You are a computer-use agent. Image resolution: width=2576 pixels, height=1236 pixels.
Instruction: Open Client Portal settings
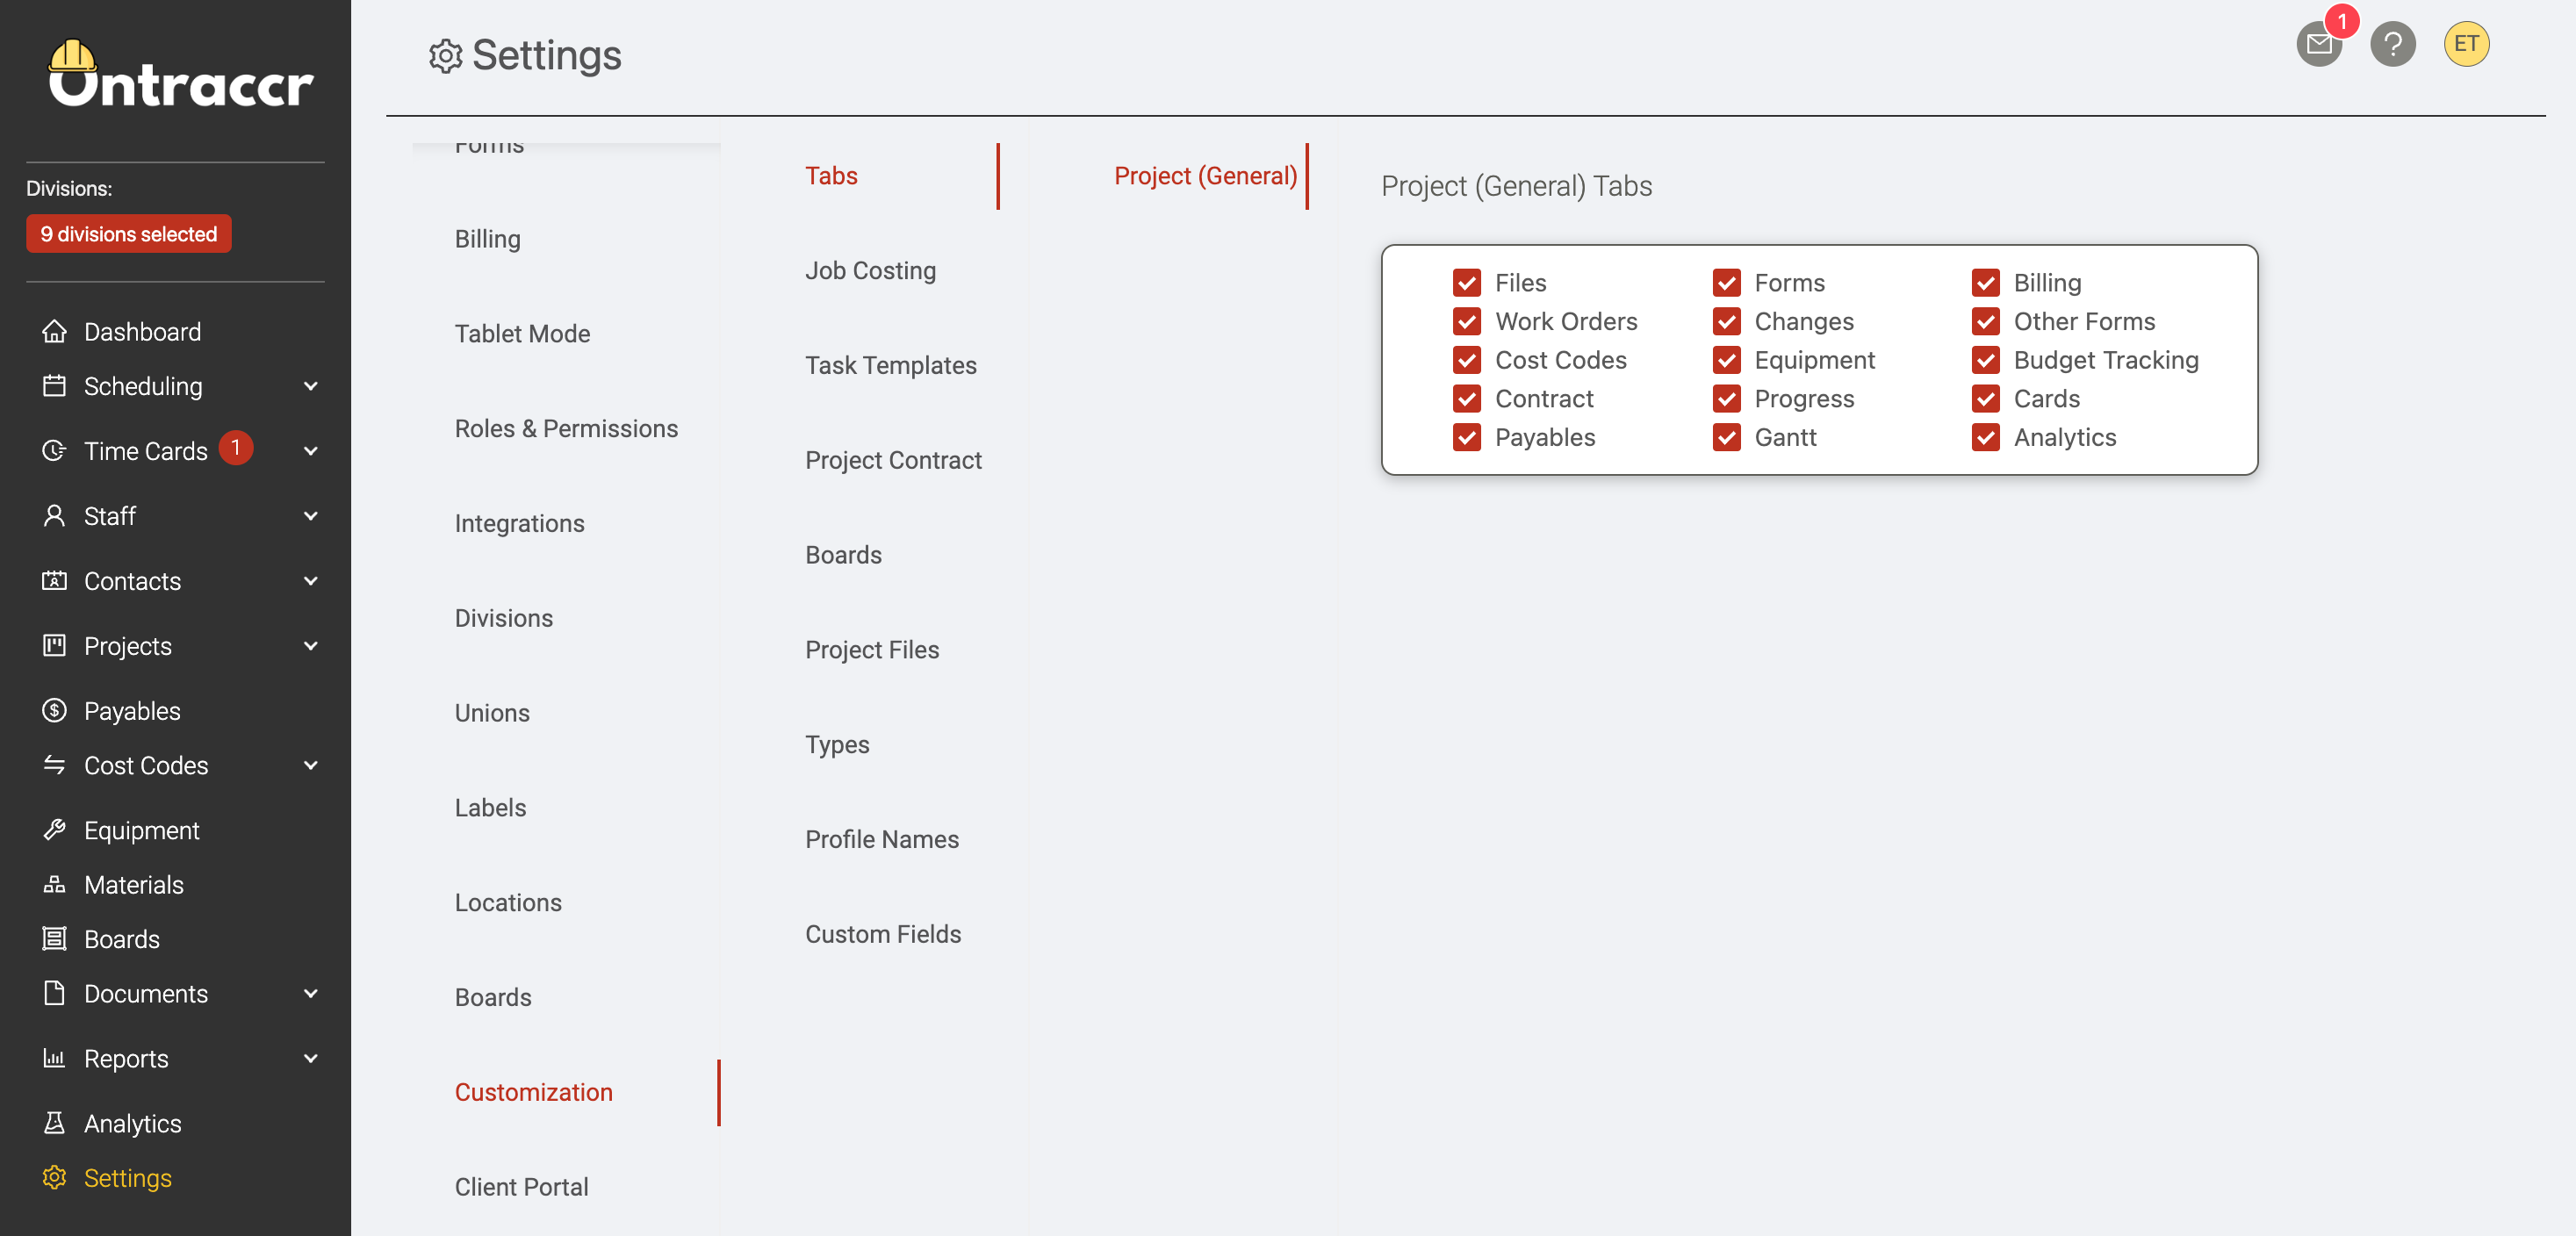521,1186
